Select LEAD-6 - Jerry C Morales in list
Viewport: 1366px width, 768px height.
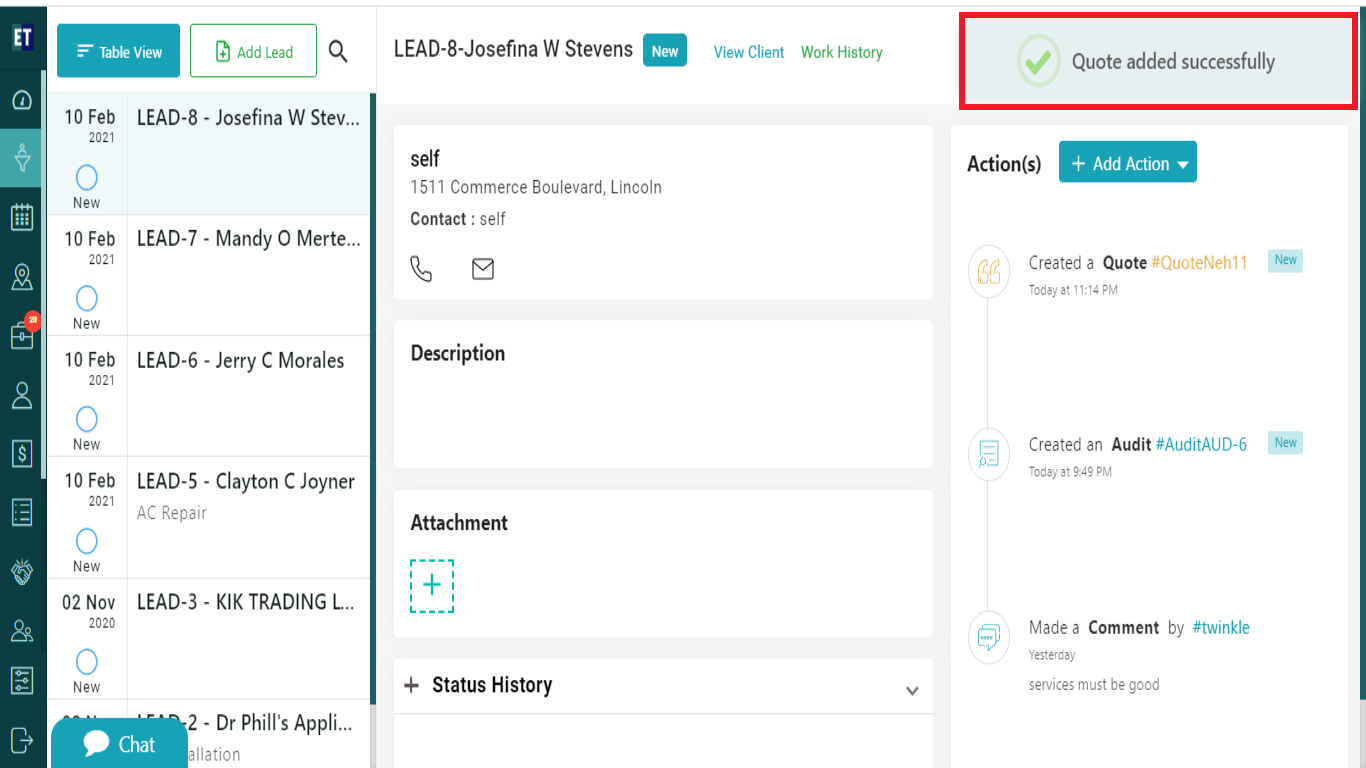click(x=208, y=397)
